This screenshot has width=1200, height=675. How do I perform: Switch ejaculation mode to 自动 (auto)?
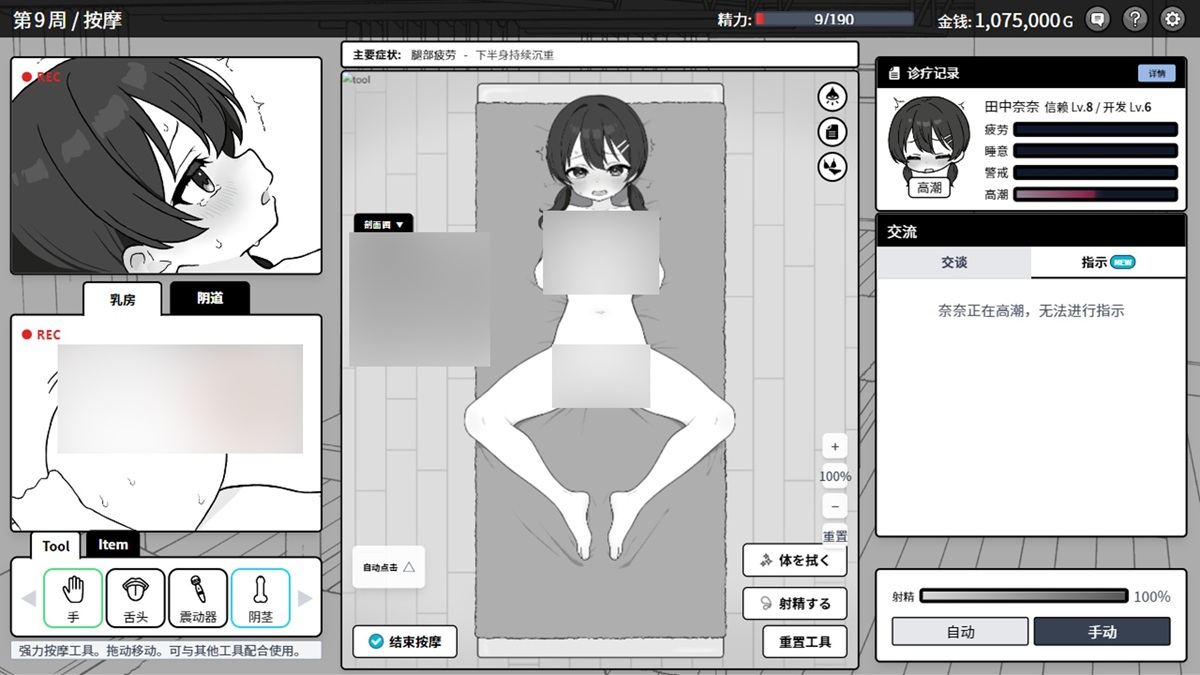tap(958, 631)
